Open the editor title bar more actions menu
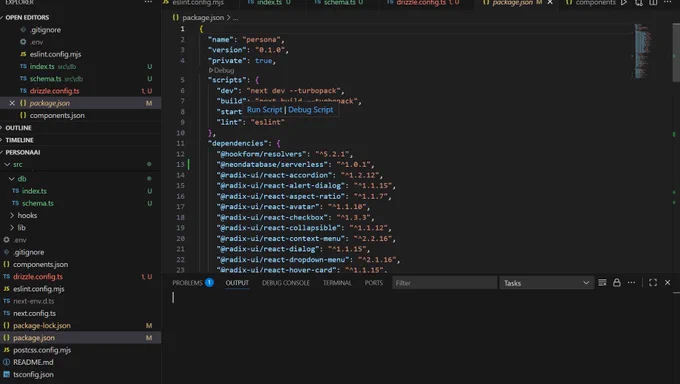680x384 pixels. point(667,3)
